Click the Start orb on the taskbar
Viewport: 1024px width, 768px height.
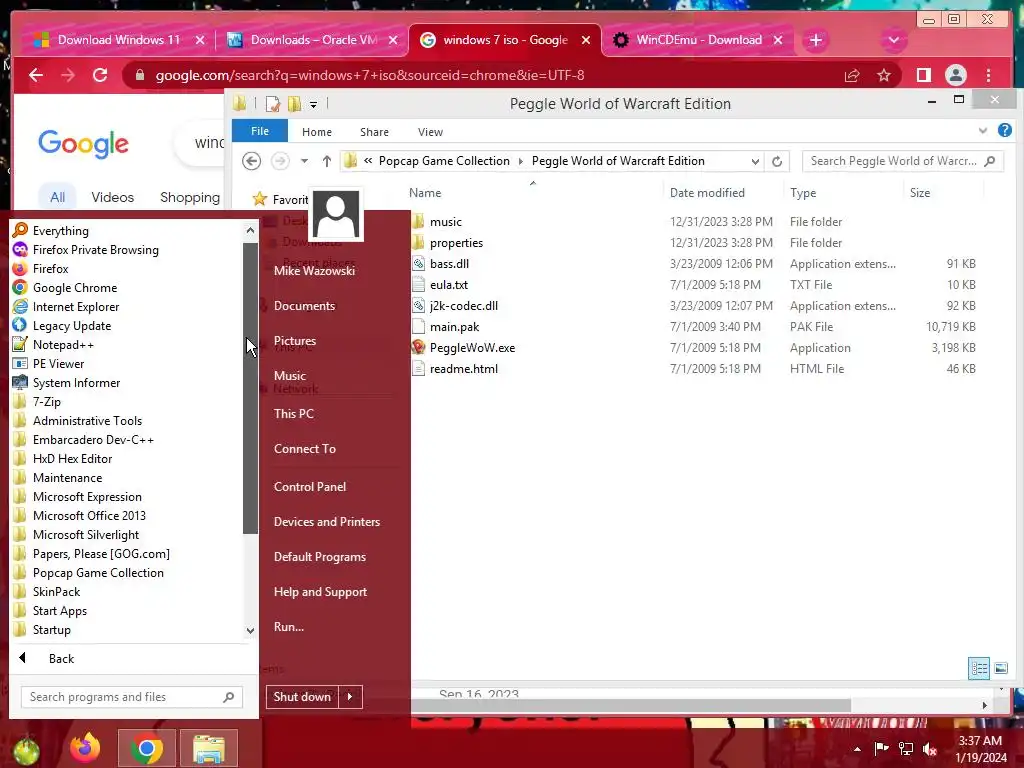[x=26, y=750]
